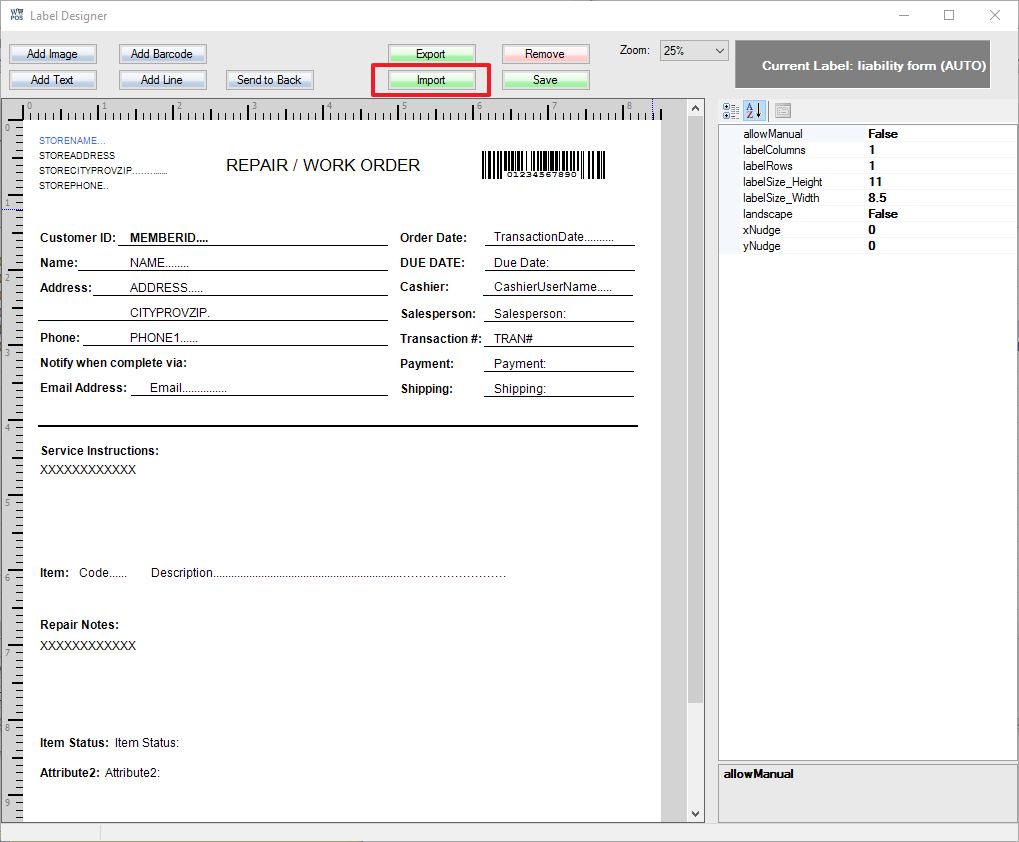
Task: Select the MEMBERID field on the label
Action: tap(169, 238)
